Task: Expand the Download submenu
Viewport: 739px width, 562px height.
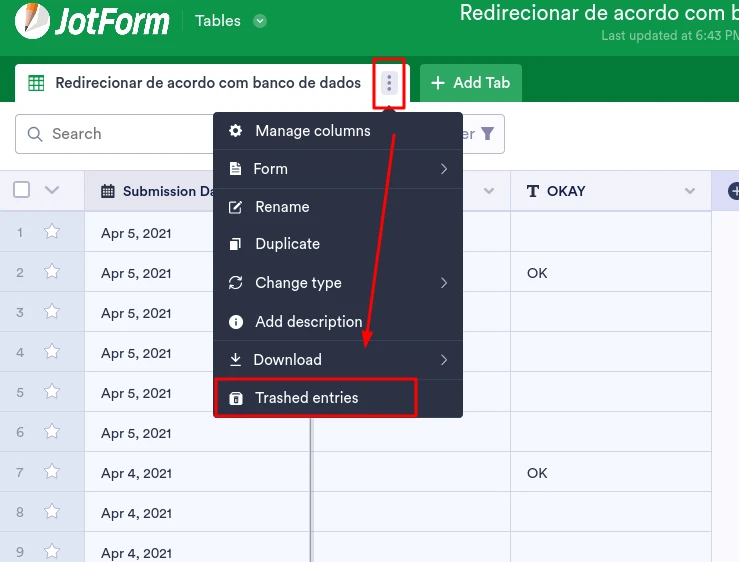Action: coord(337,359)
